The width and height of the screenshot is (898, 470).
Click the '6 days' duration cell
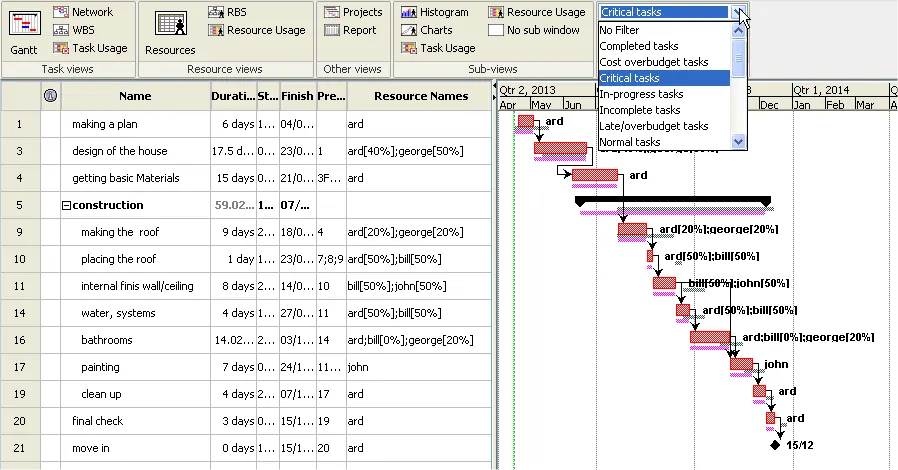coord(233,124)
